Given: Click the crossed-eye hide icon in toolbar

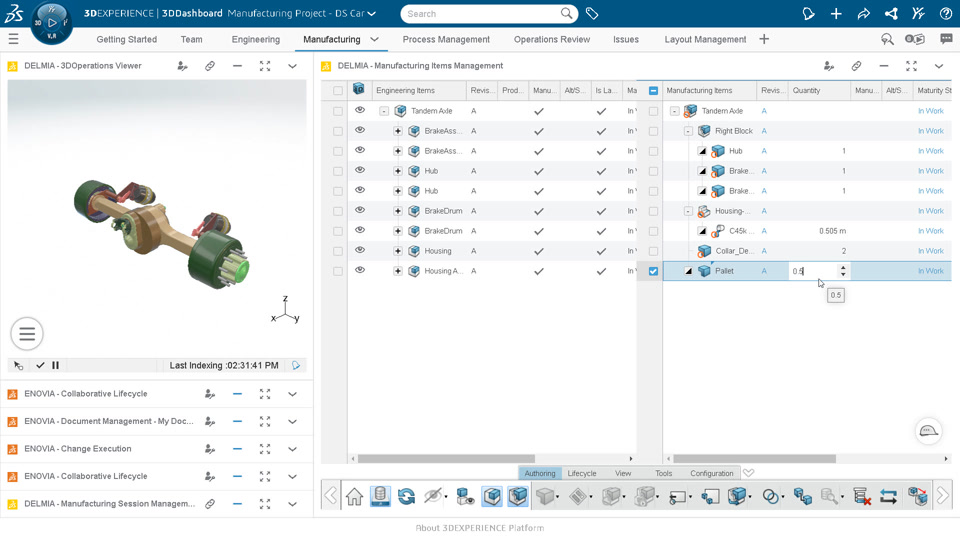Looking at the screenshot, I should click(x=432, y=496).
